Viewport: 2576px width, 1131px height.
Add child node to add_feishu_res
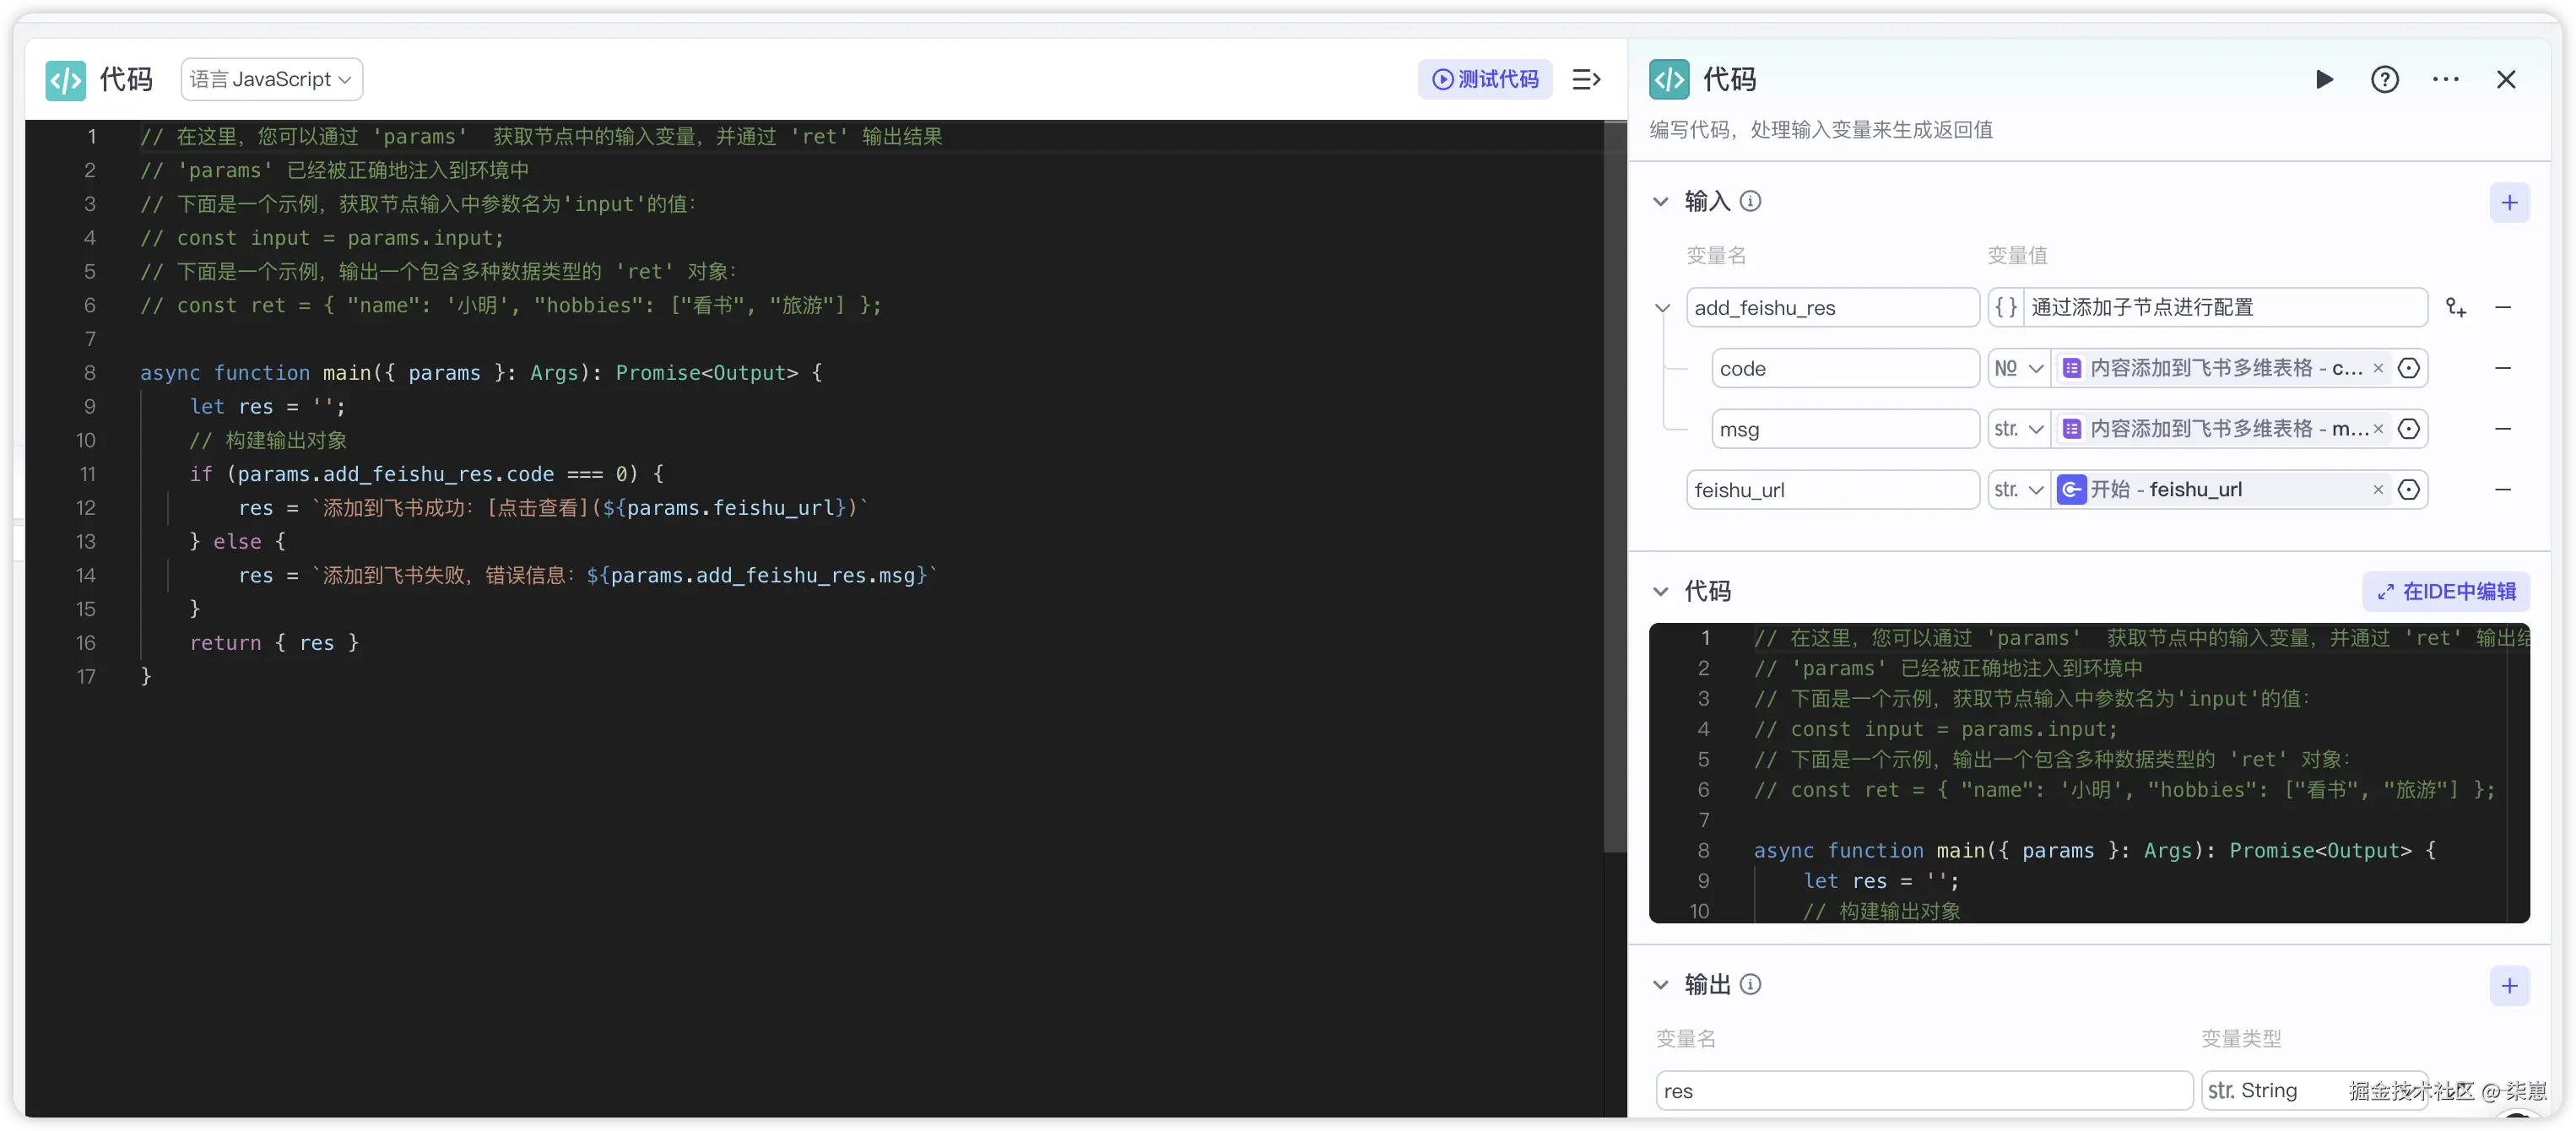click(x=2455, y=307)
